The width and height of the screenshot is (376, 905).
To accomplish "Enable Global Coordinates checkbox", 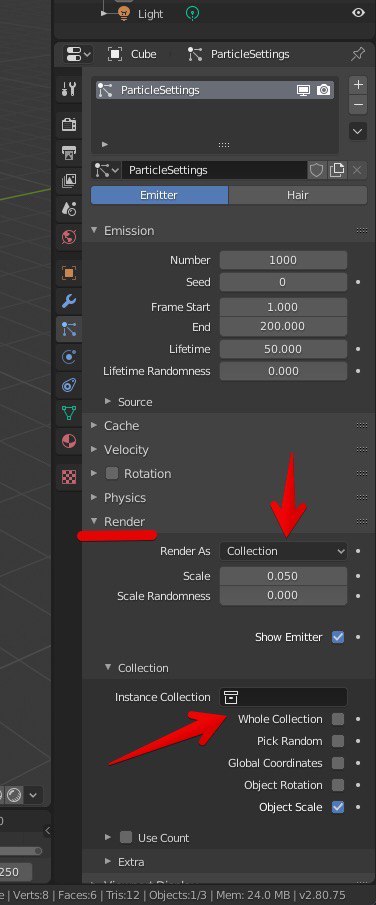I will [x=338, y=763].
